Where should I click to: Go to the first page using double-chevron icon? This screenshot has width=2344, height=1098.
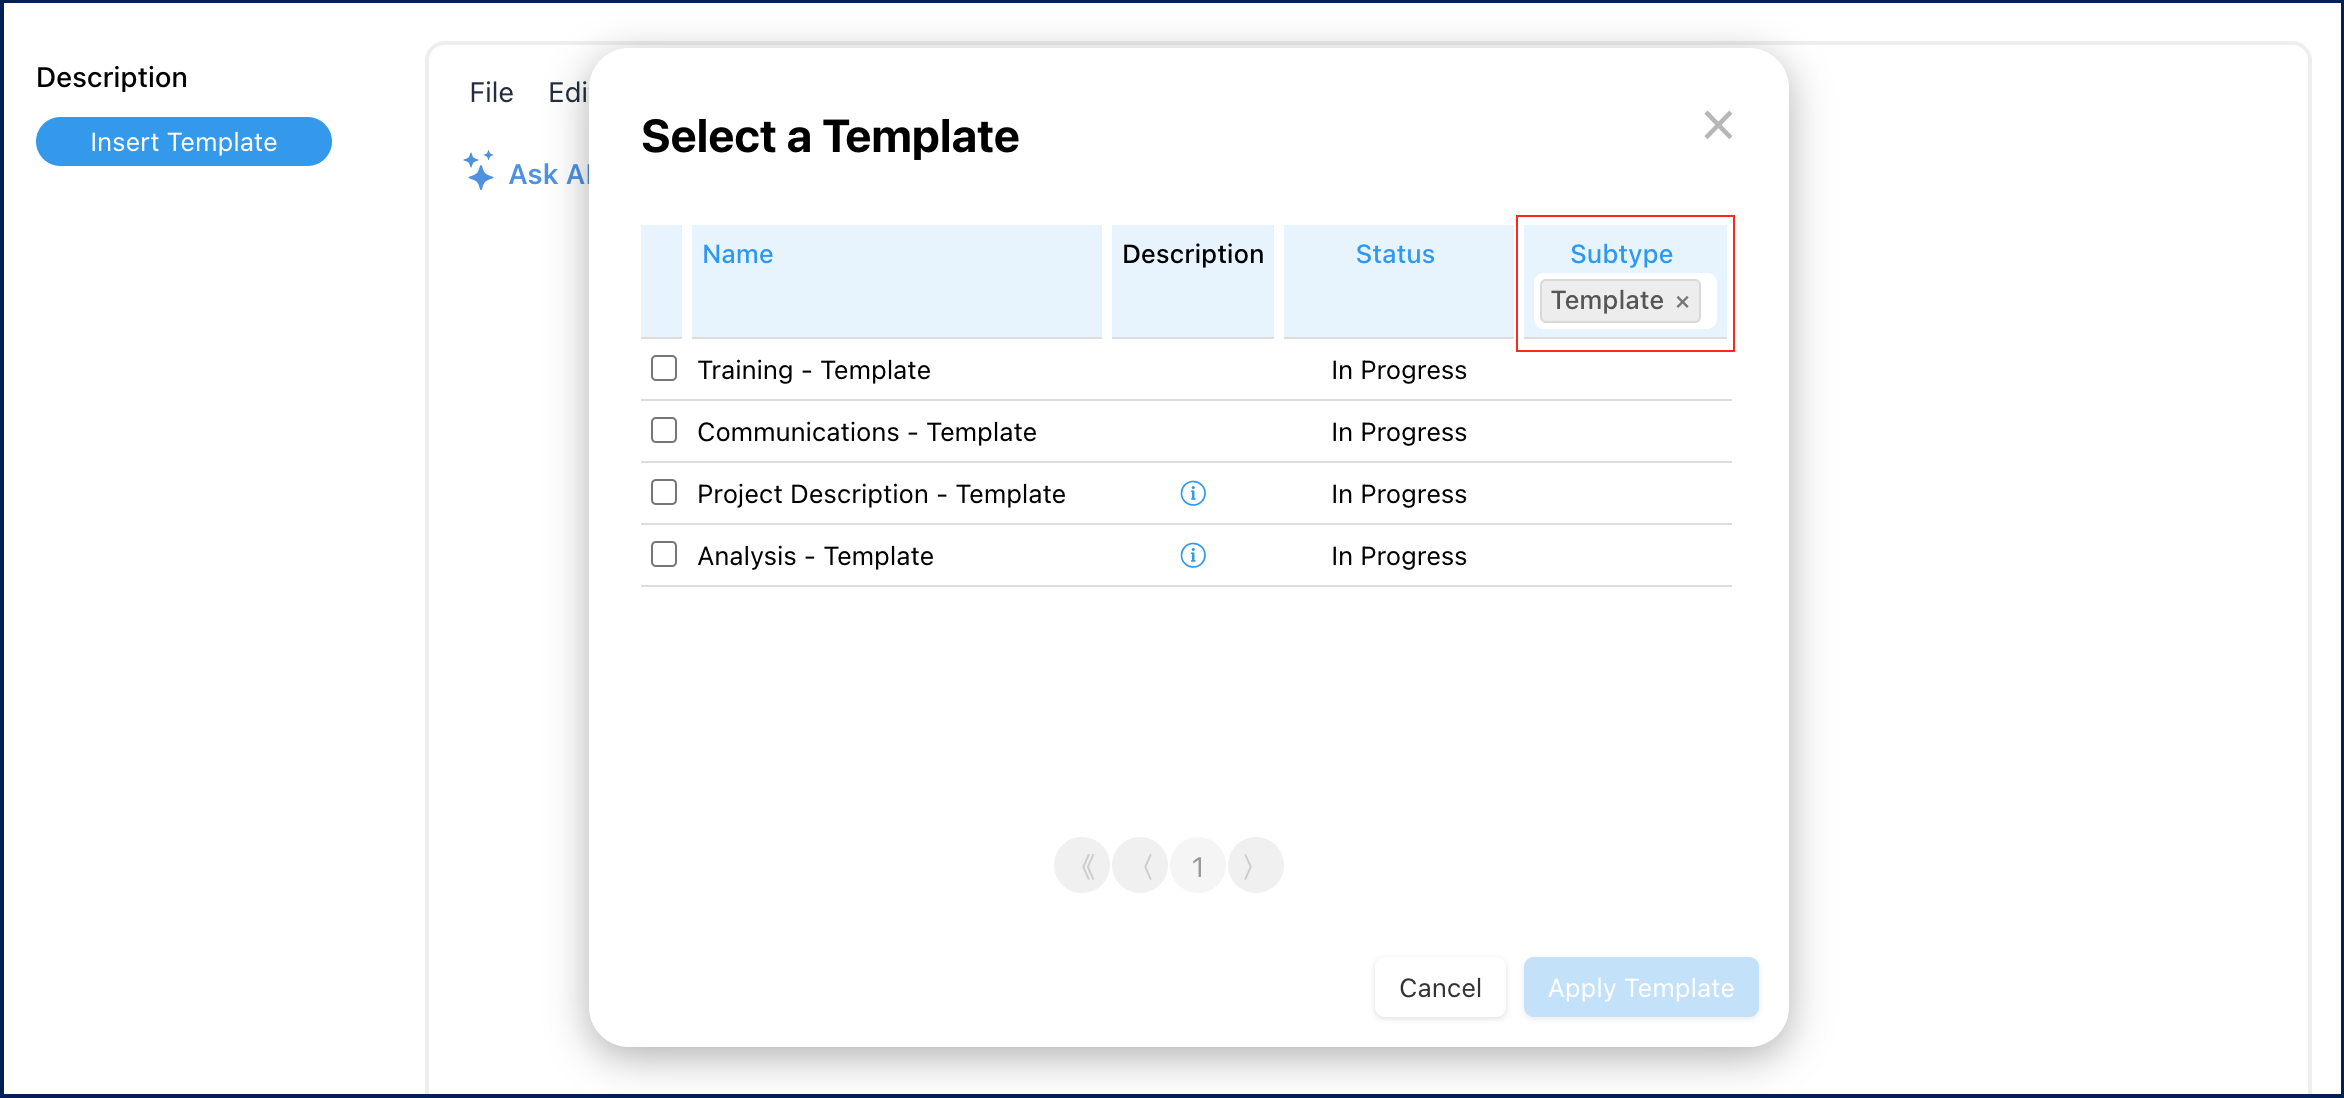pyautogui.click(x=1083, y=865)
